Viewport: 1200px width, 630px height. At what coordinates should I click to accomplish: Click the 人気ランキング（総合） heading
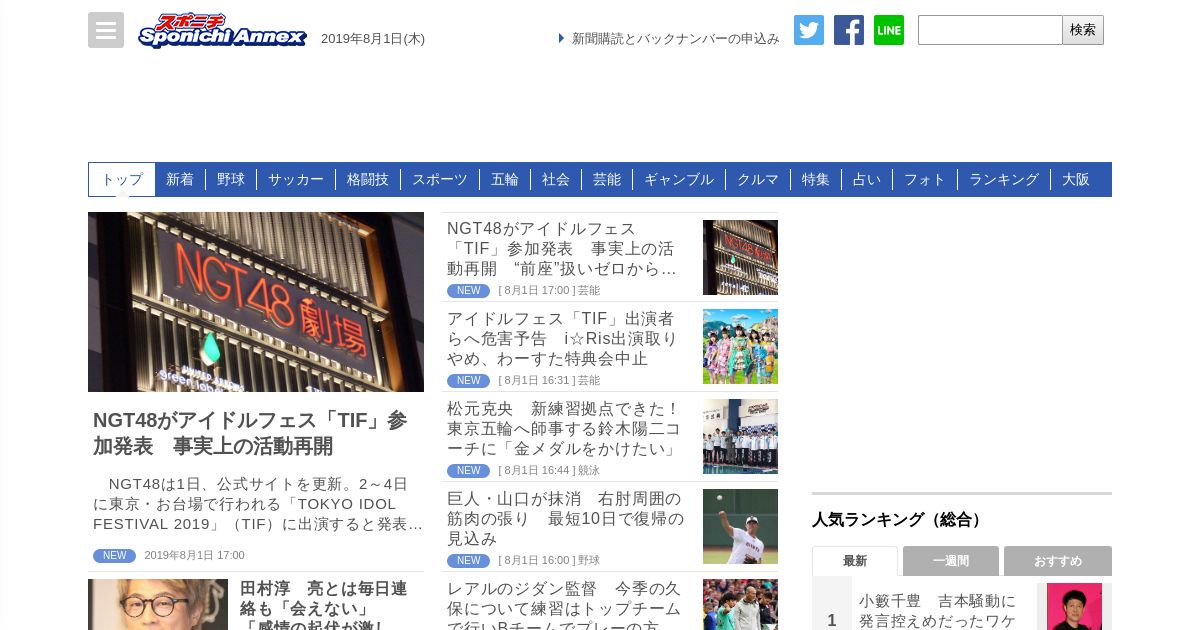[x=900, y=520]
